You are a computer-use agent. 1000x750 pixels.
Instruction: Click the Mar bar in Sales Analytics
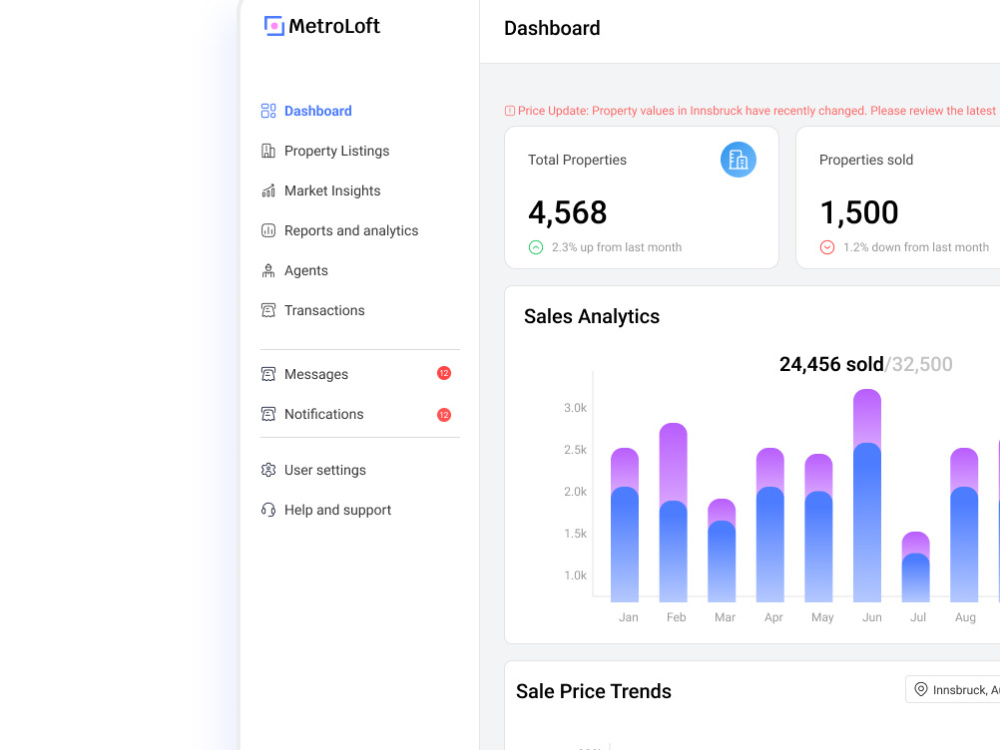pos(721,550)
